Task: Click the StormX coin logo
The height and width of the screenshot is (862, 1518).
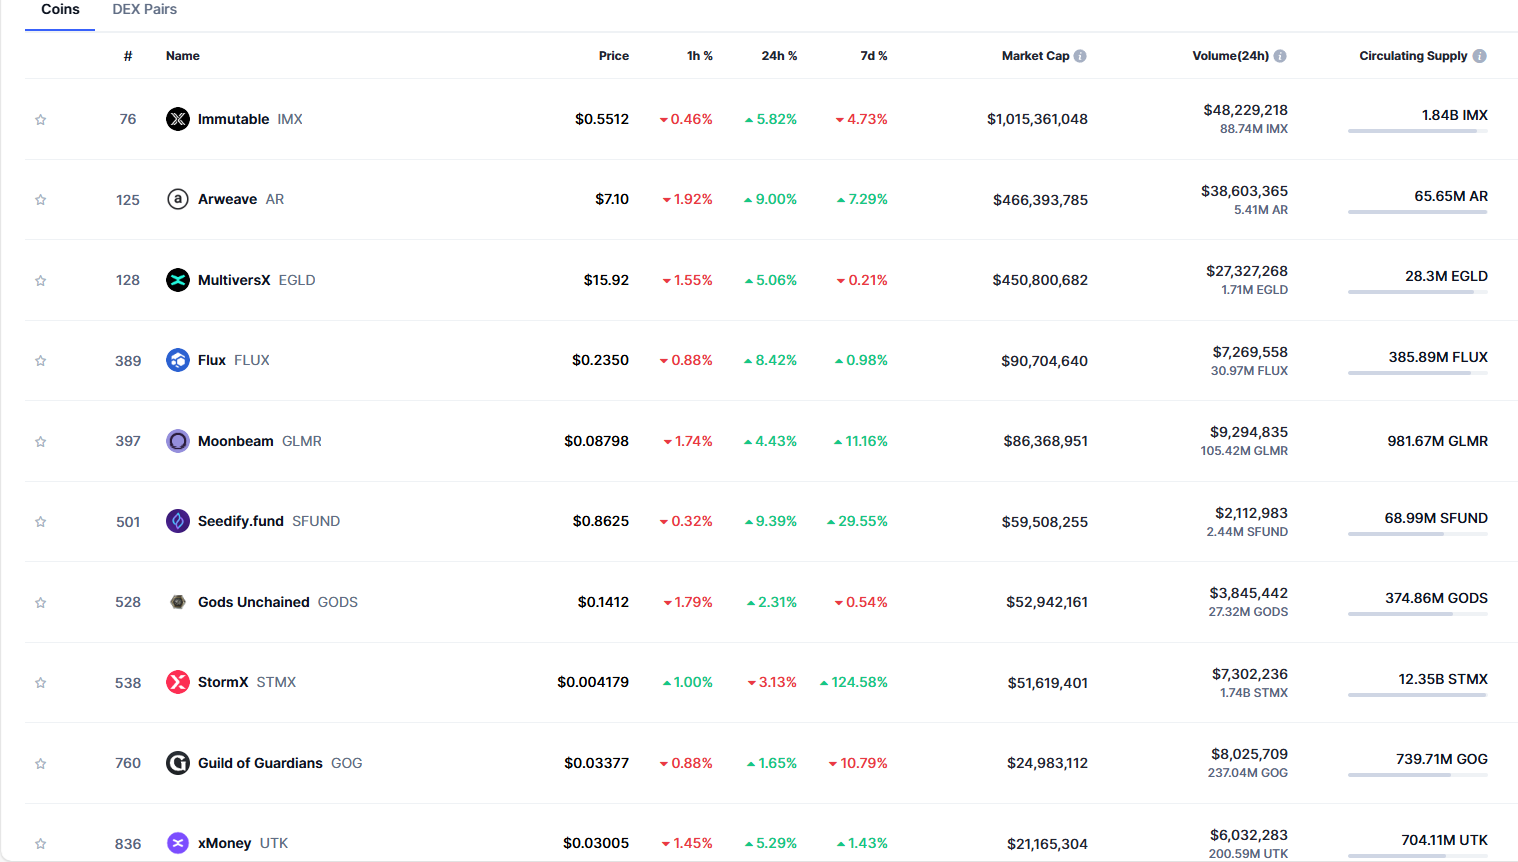Action: 177,682
